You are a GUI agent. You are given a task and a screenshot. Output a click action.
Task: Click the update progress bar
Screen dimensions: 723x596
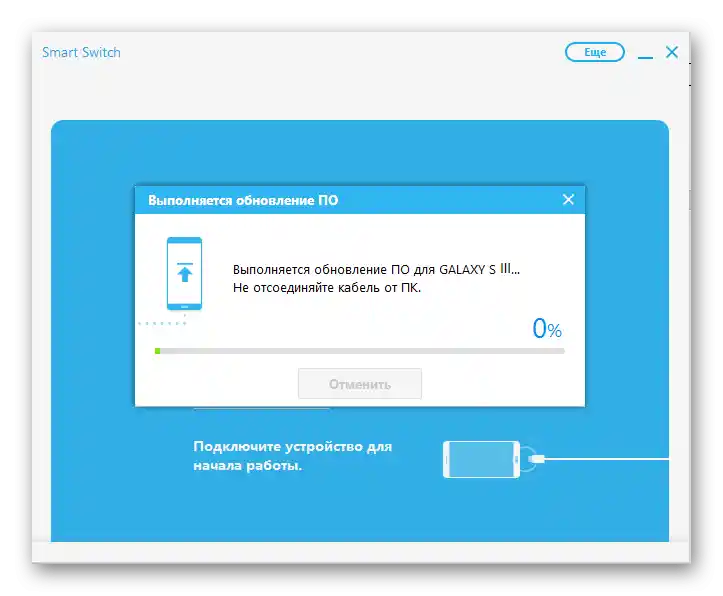[x=360, y=351]
